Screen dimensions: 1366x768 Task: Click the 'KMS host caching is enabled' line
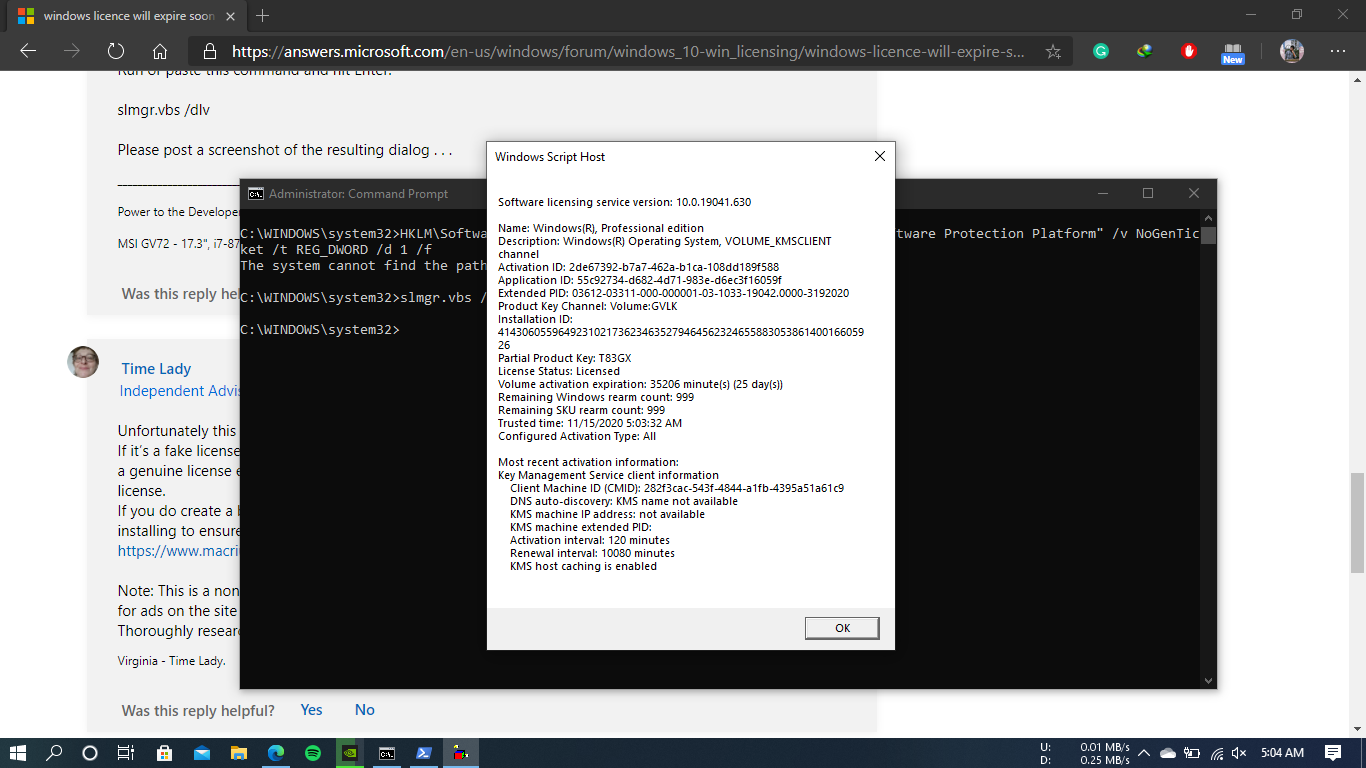point(583,566)
